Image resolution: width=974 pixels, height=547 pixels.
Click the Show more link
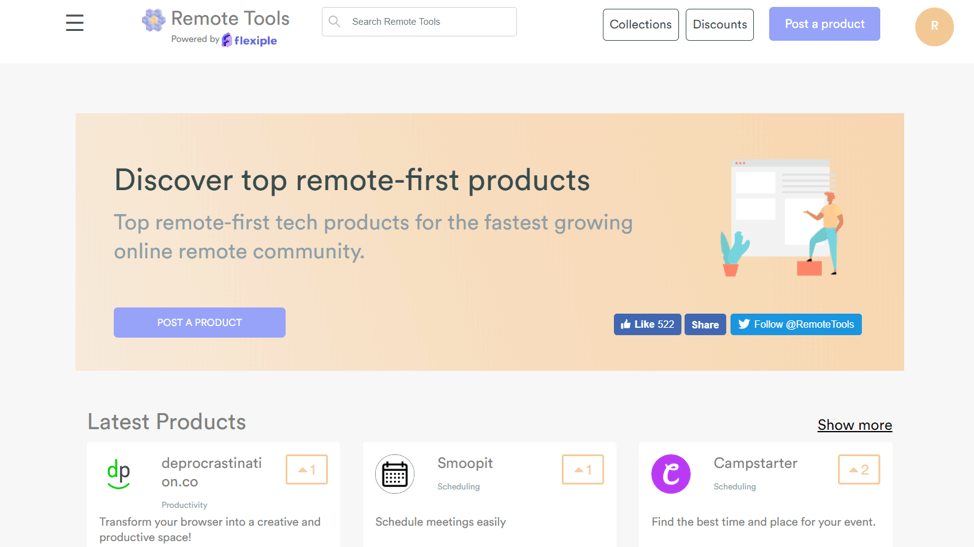(855, 425)
